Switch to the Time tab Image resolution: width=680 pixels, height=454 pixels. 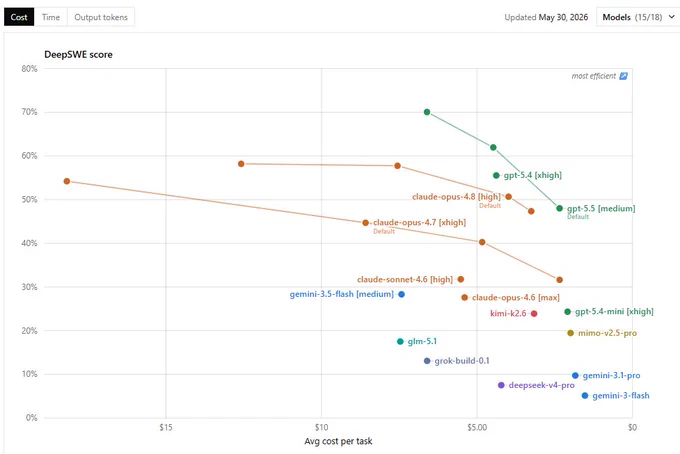click(51, 17)
